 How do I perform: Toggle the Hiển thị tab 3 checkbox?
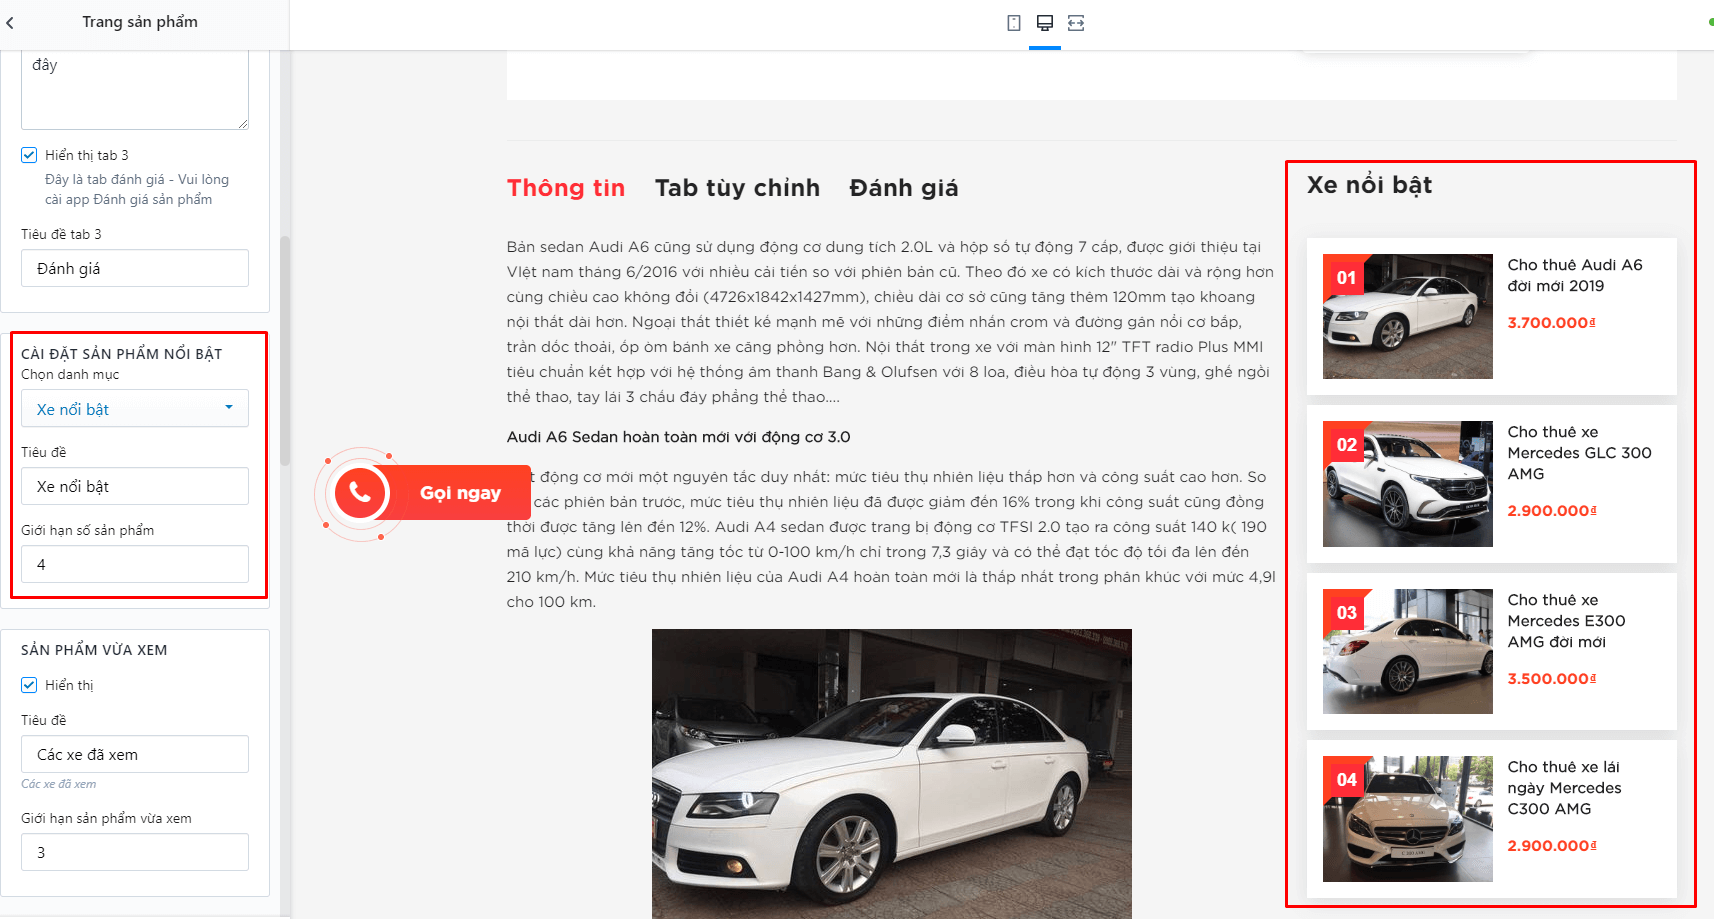click(29, 155)
